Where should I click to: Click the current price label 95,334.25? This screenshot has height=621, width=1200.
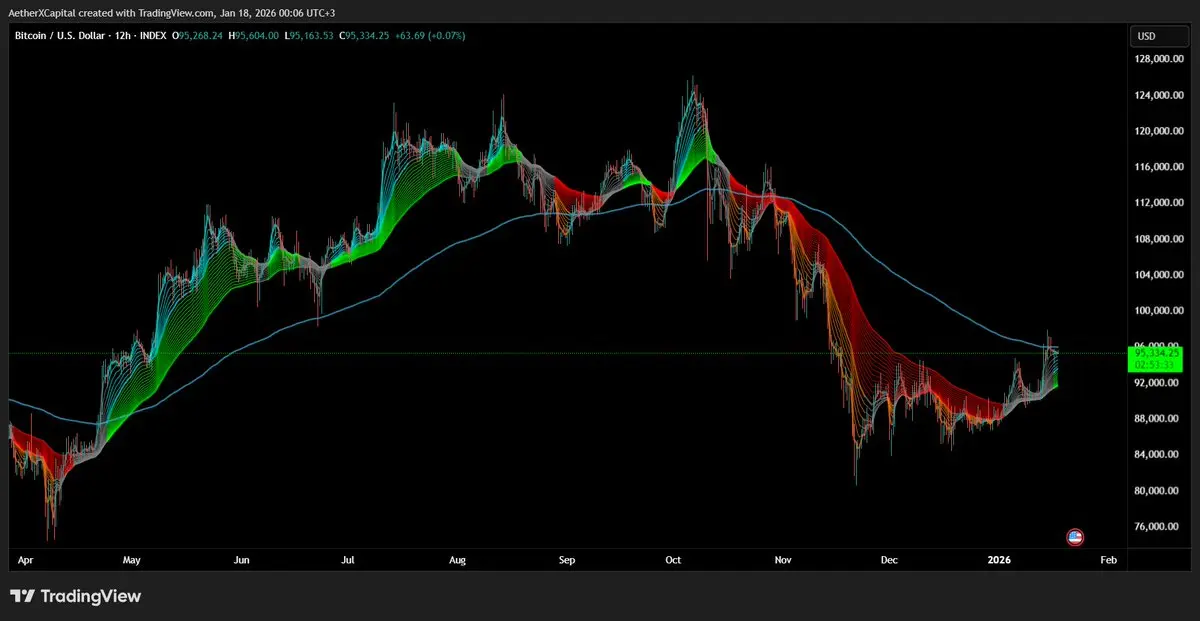[x=1155, y=353]
